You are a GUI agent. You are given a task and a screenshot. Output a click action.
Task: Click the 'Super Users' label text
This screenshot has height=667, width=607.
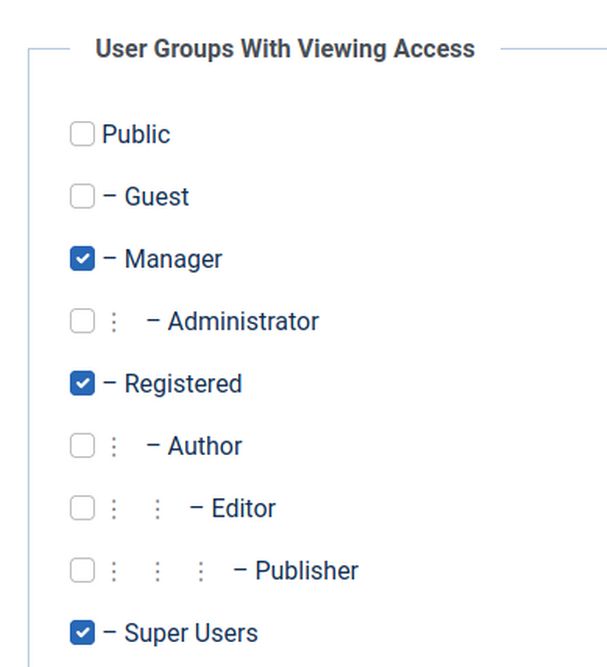click(x=191, y=633)
